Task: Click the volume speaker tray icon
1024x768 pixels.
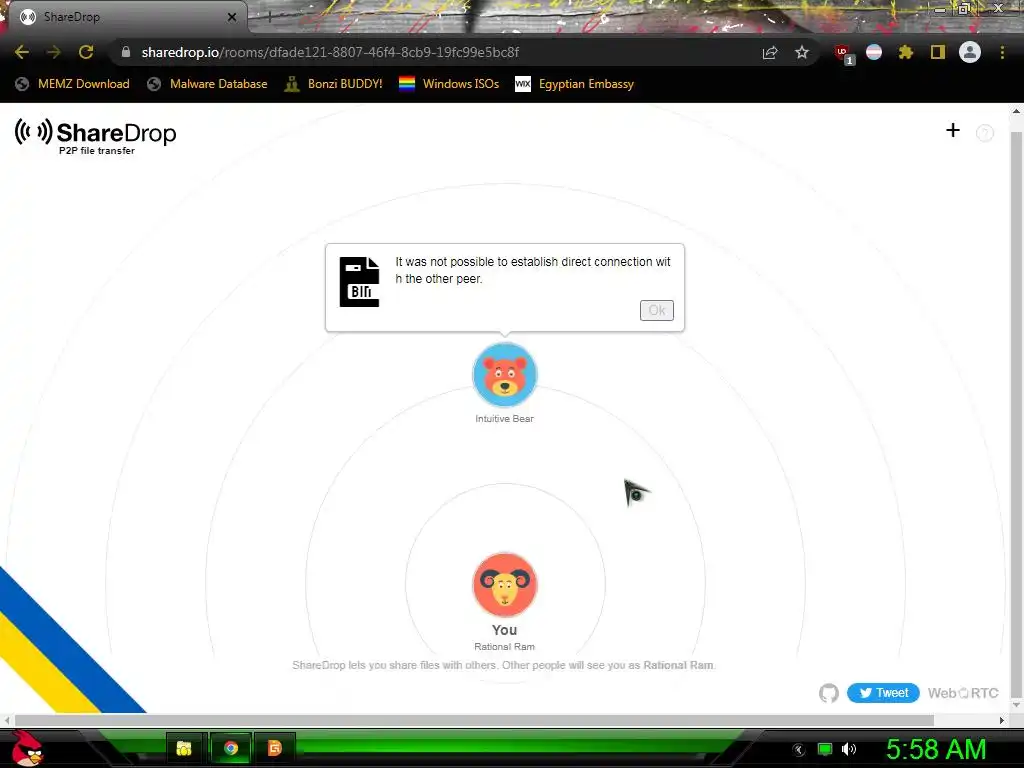Action: pos(849,749)
